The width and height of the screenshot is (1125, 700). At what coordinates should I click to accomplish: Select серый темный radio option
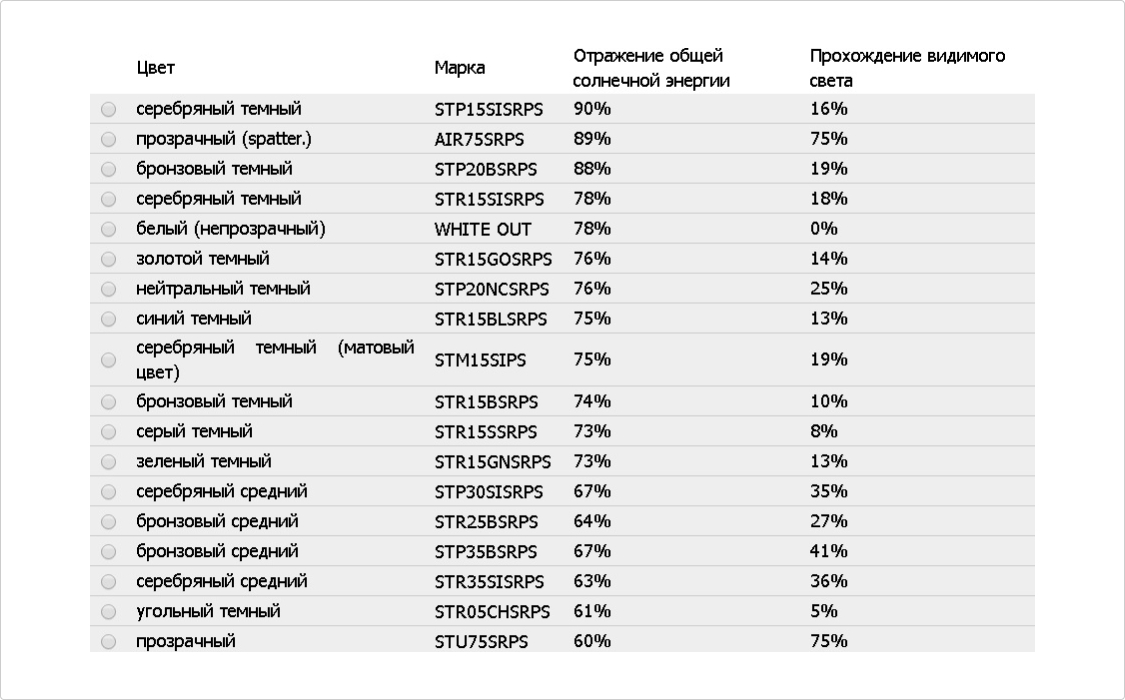pyautogui.click(x=108, y=433)
